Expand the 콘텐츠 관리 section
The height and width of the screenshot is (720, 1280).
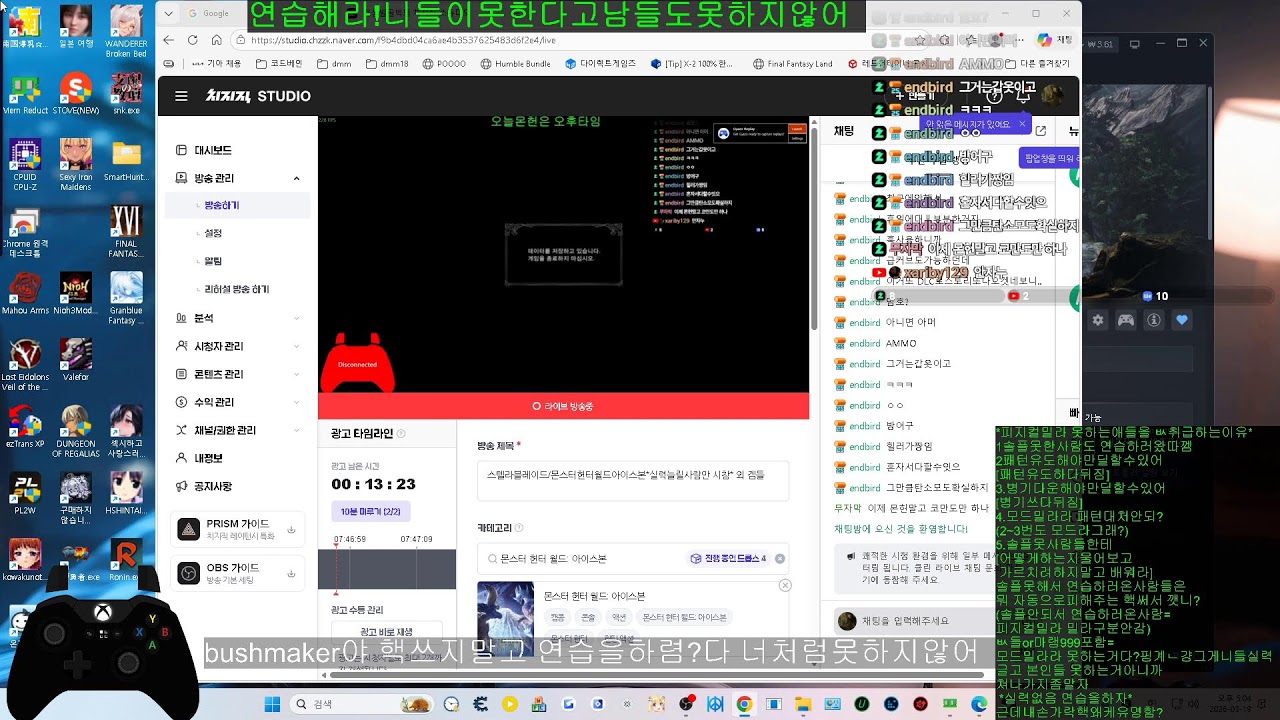(x=297, y=374)
